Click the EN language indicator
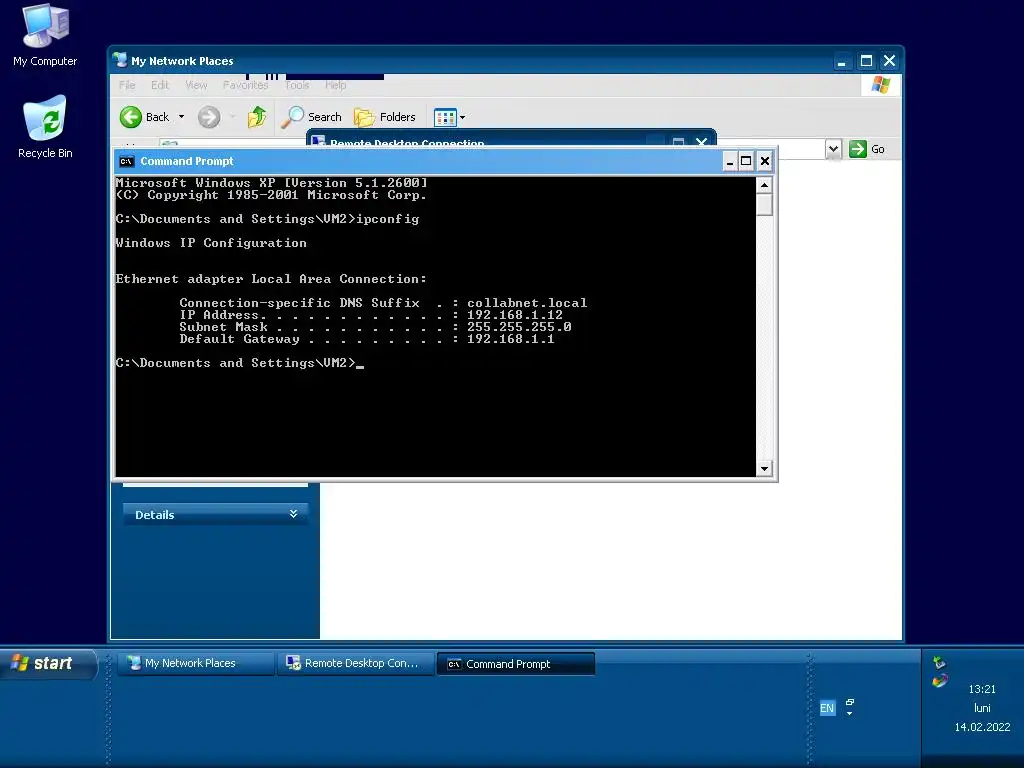The height and width of the screenshot is (768, 1024). coord(827,708)
